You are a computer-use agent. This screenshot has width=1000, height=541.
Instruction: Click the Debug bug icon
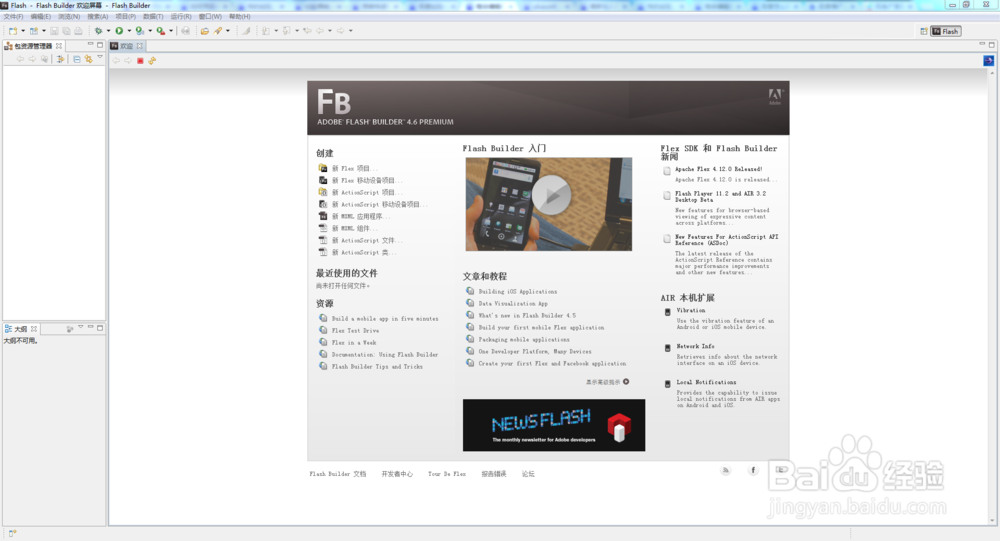(98, 31)
